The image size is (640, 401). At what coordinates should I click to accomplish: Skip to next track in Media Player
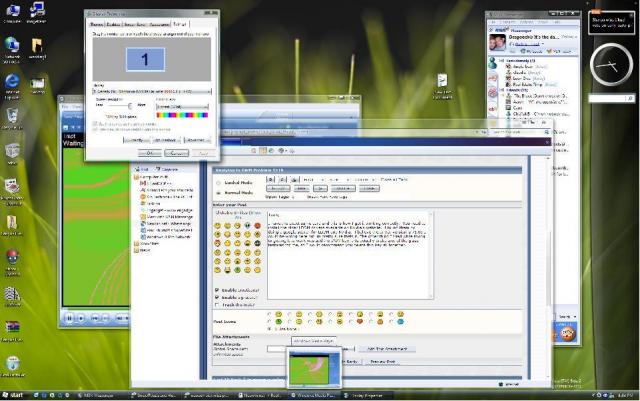105,318
